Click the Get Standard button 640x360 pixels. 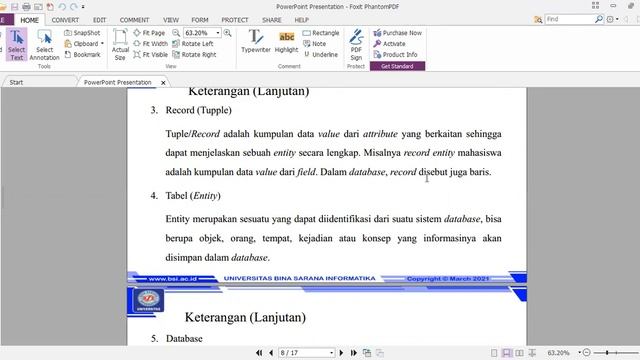coord(398,66)
